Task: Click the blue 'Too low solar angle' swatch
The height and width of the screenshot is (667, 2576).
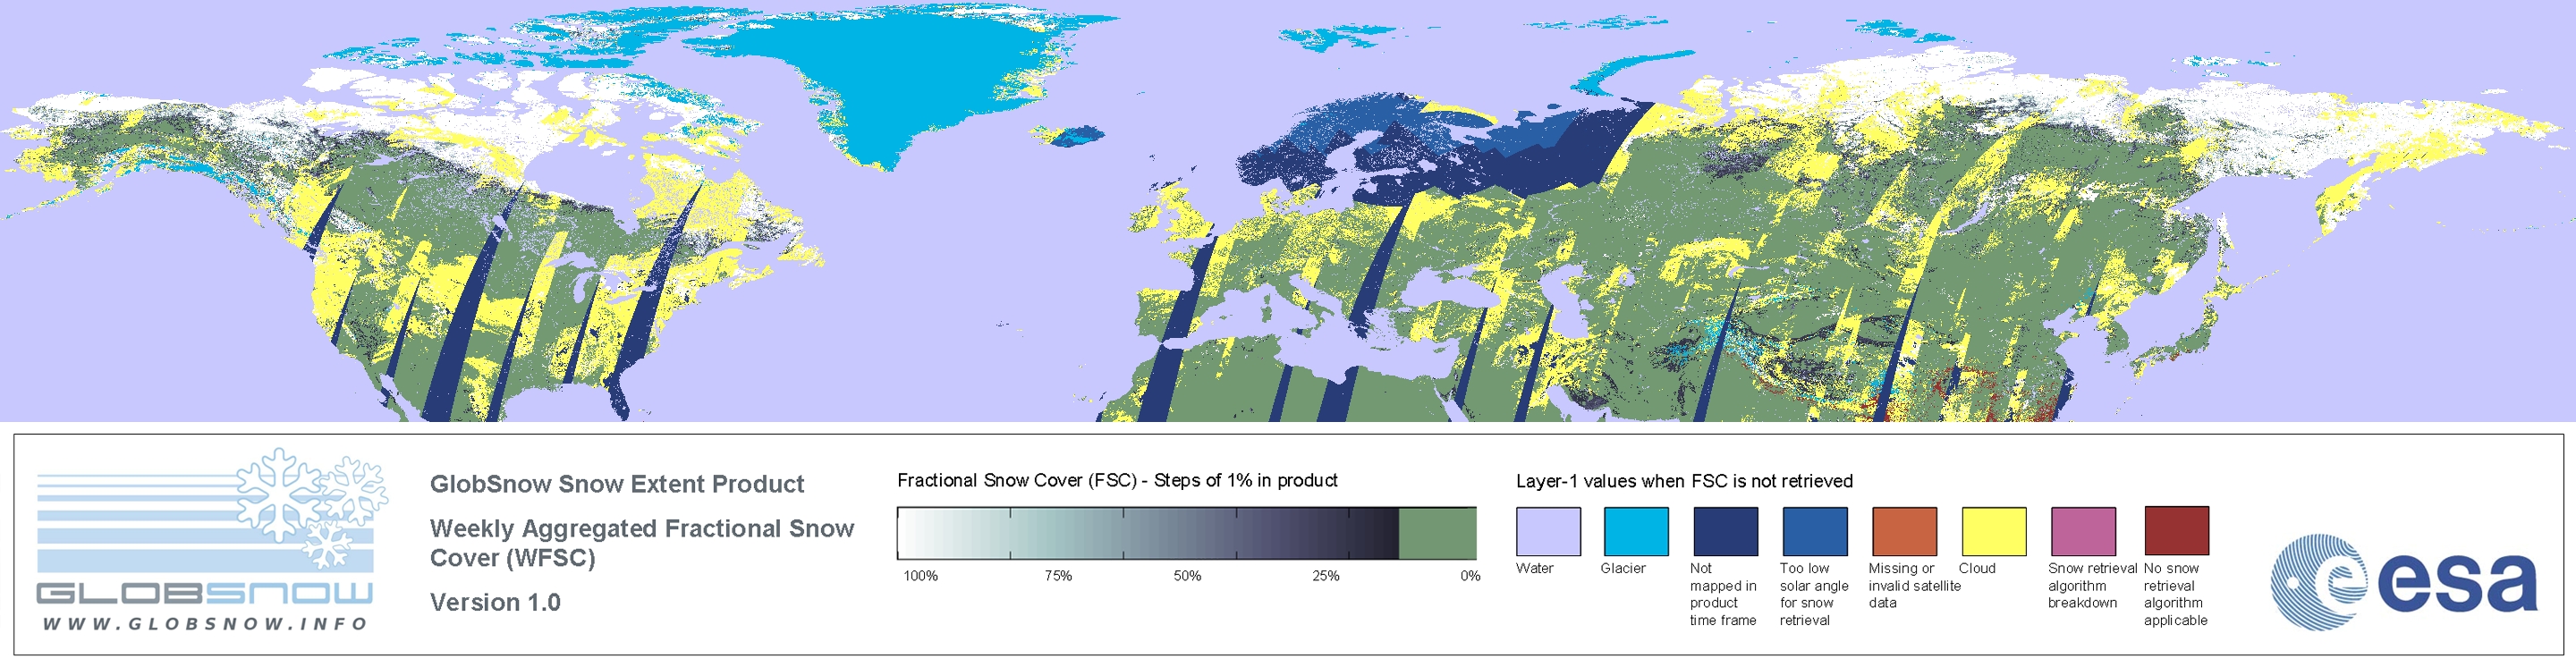Action: tap(1815, 531)
